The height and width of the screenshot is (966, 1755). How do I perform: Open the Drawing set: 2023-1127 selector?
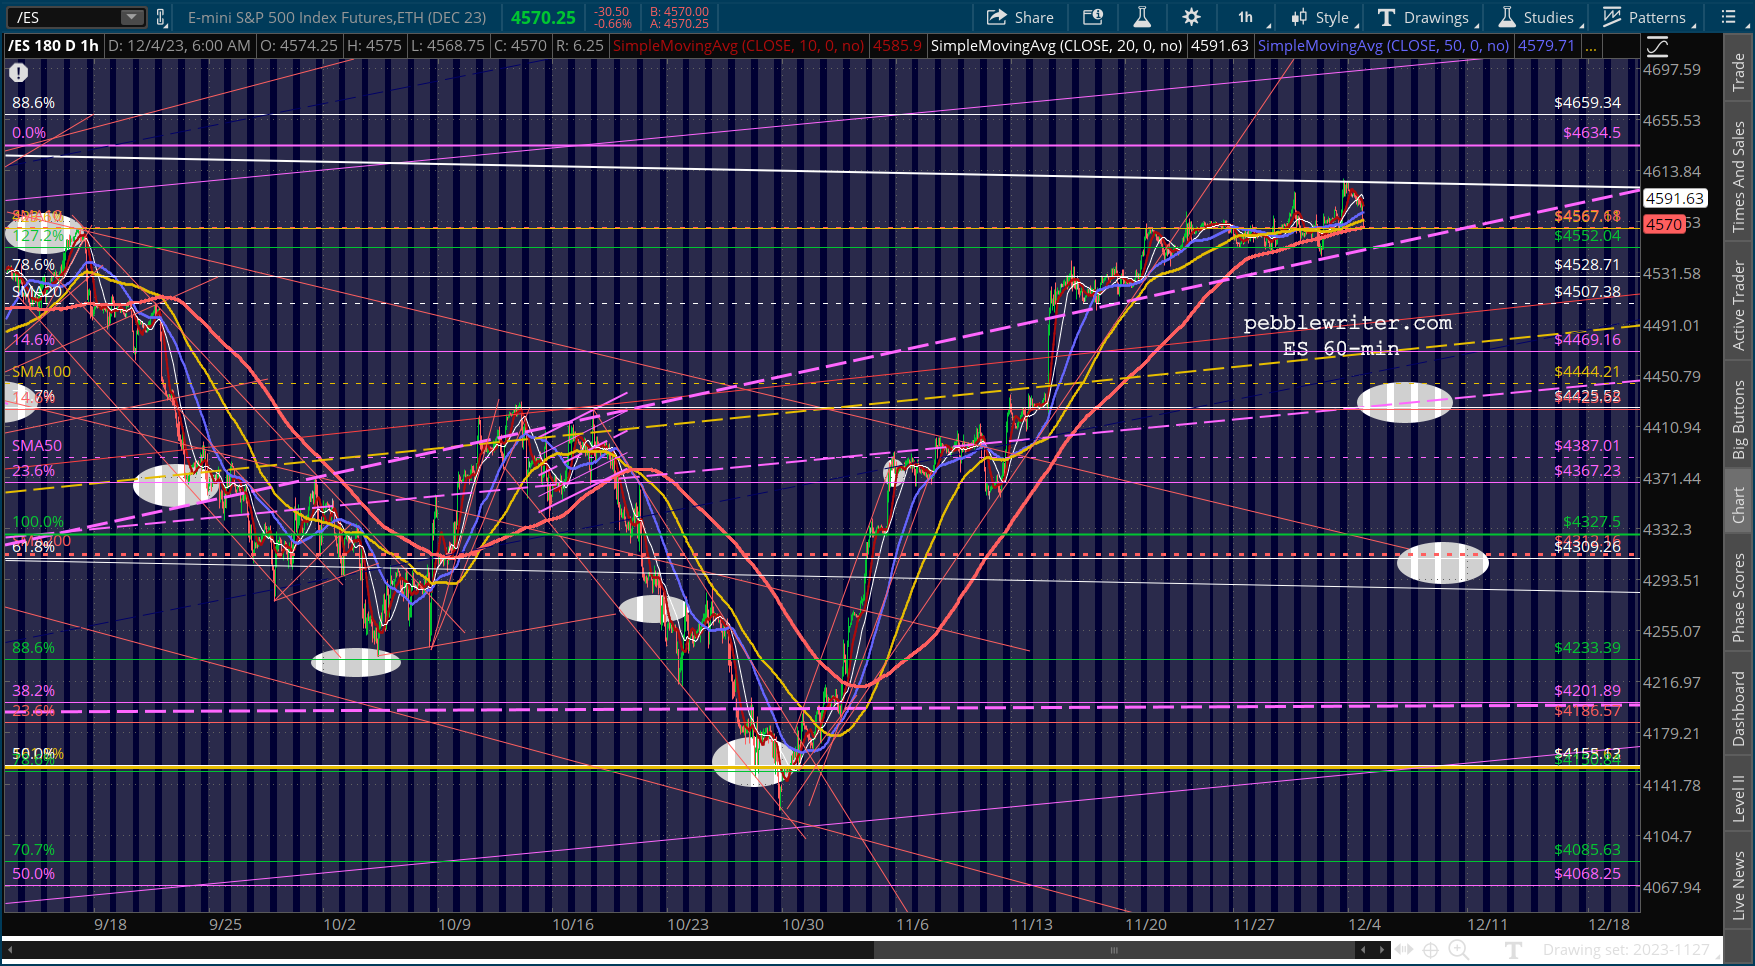1625,950
